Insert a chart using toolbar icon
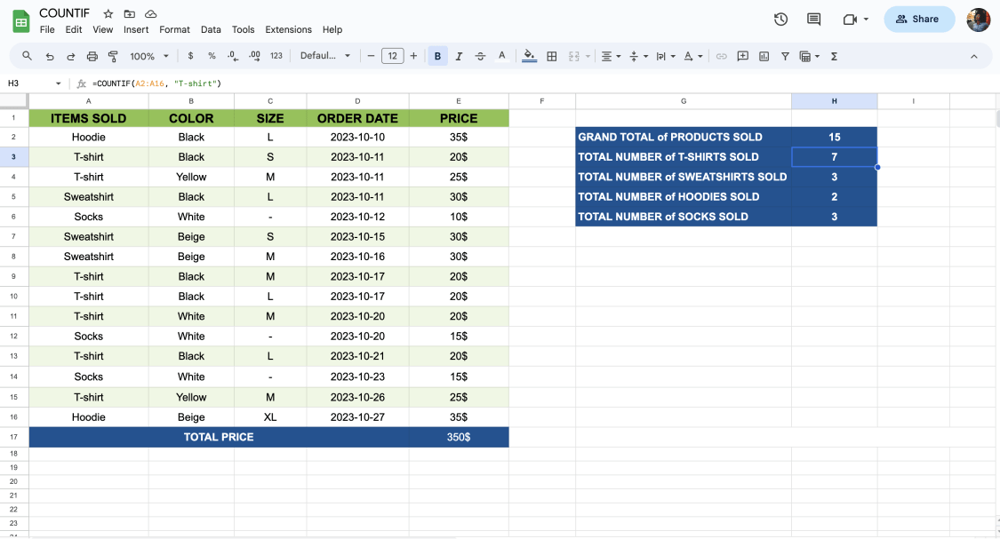Viewport: 1000px width, 539px height. [764, 57]
